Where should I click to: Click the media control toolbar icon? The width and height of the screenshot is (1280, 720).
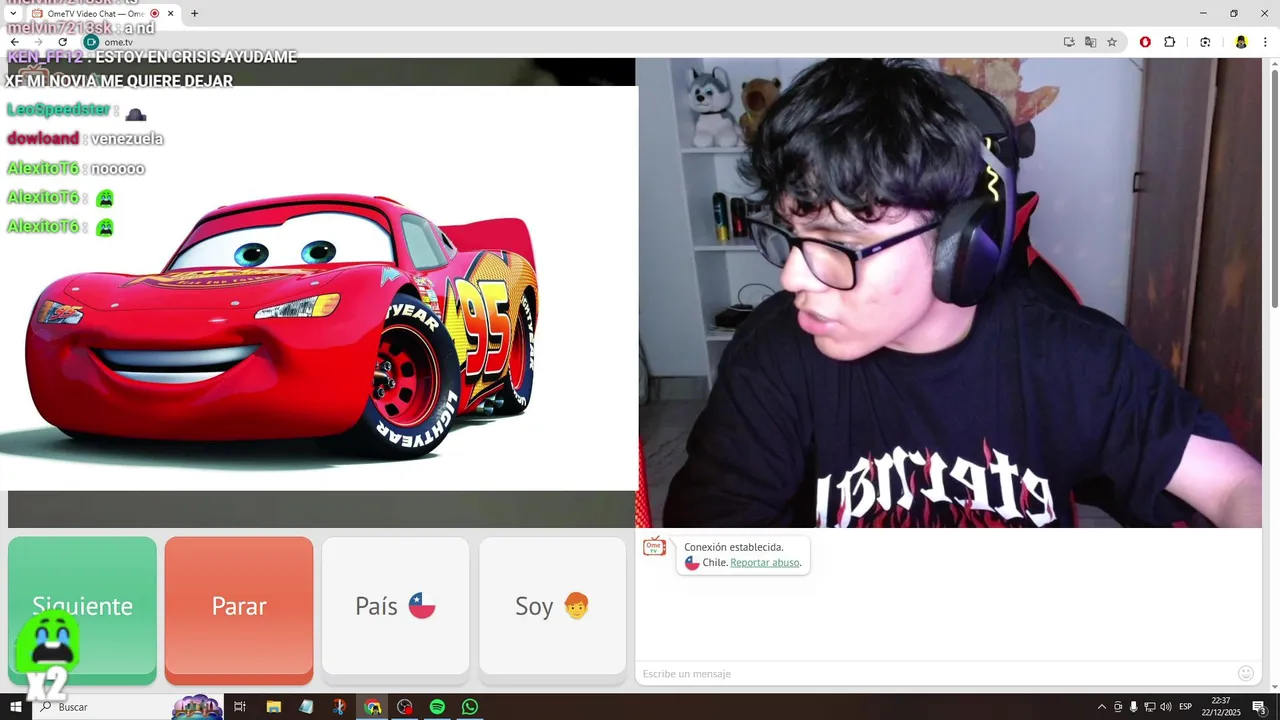(x=1205, y=42)
